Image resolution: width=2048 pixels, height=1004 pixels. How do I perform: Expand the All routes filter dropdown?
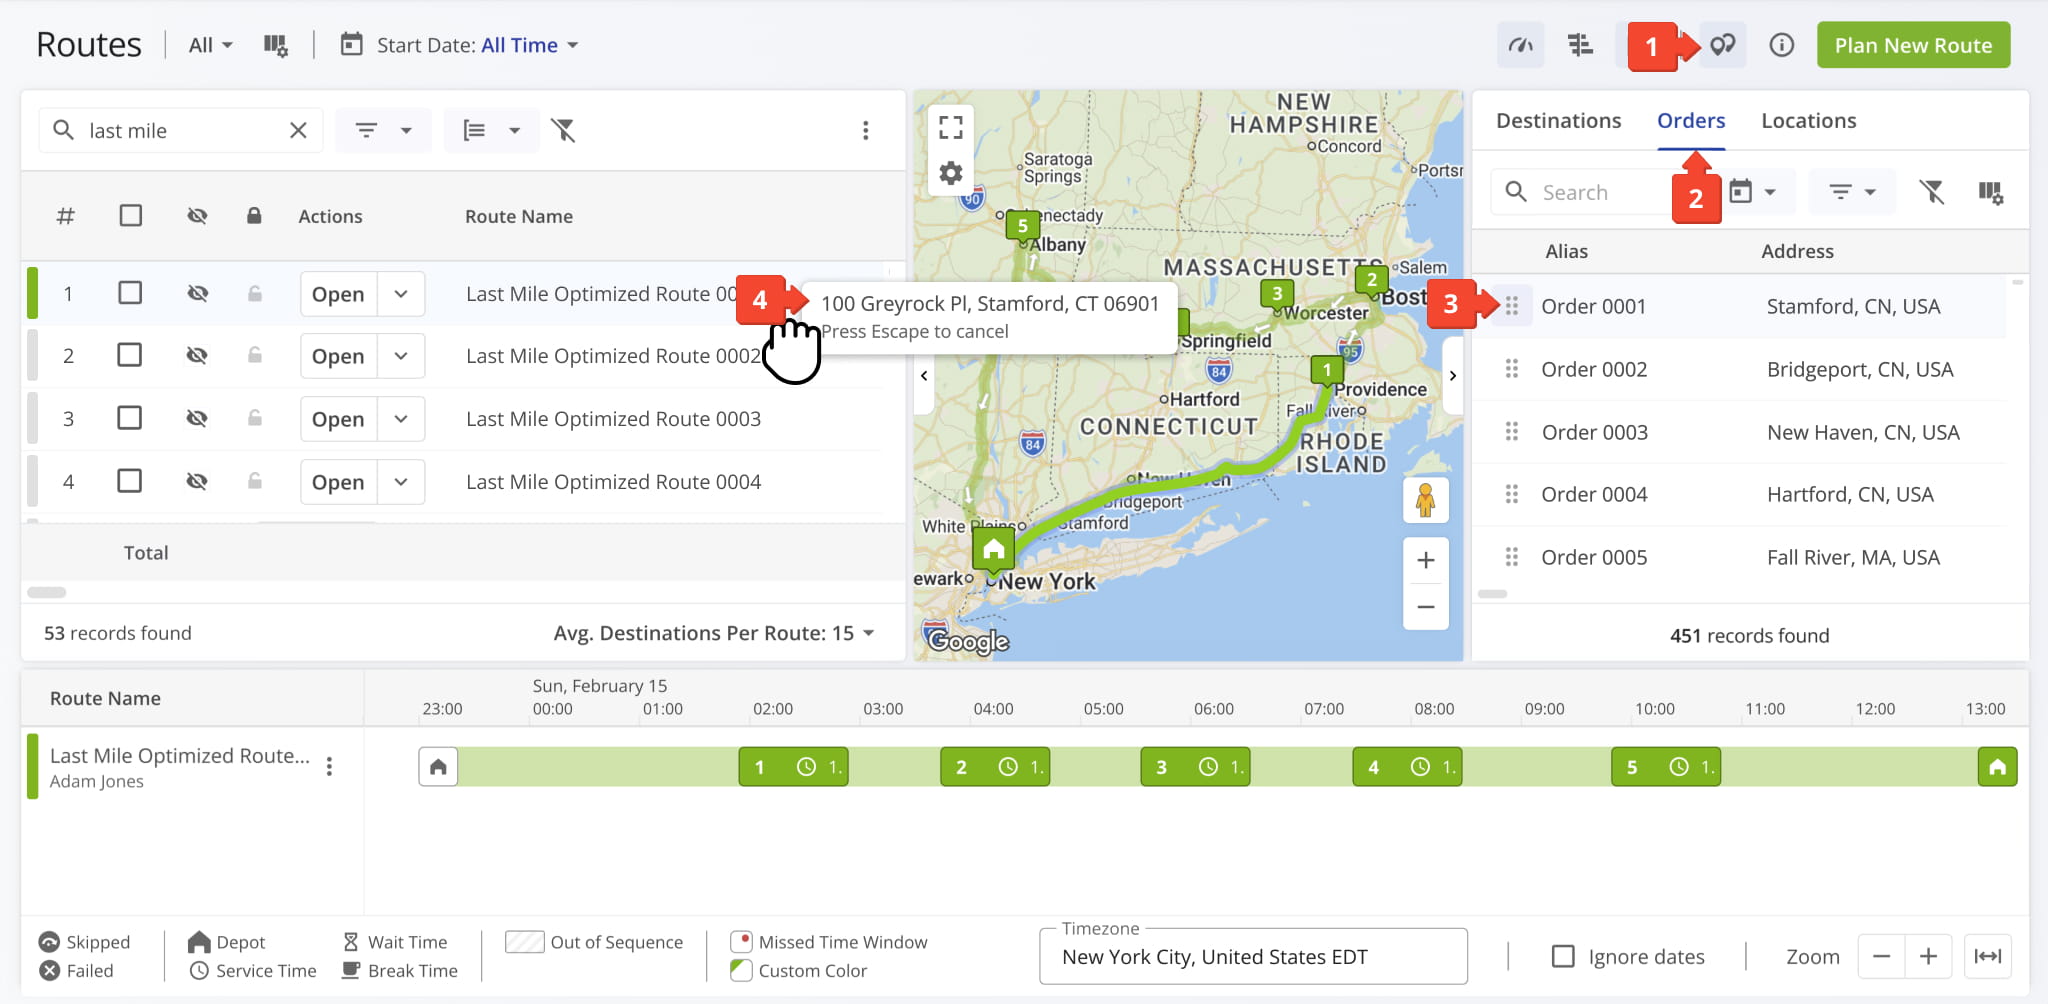click(210, 45)
